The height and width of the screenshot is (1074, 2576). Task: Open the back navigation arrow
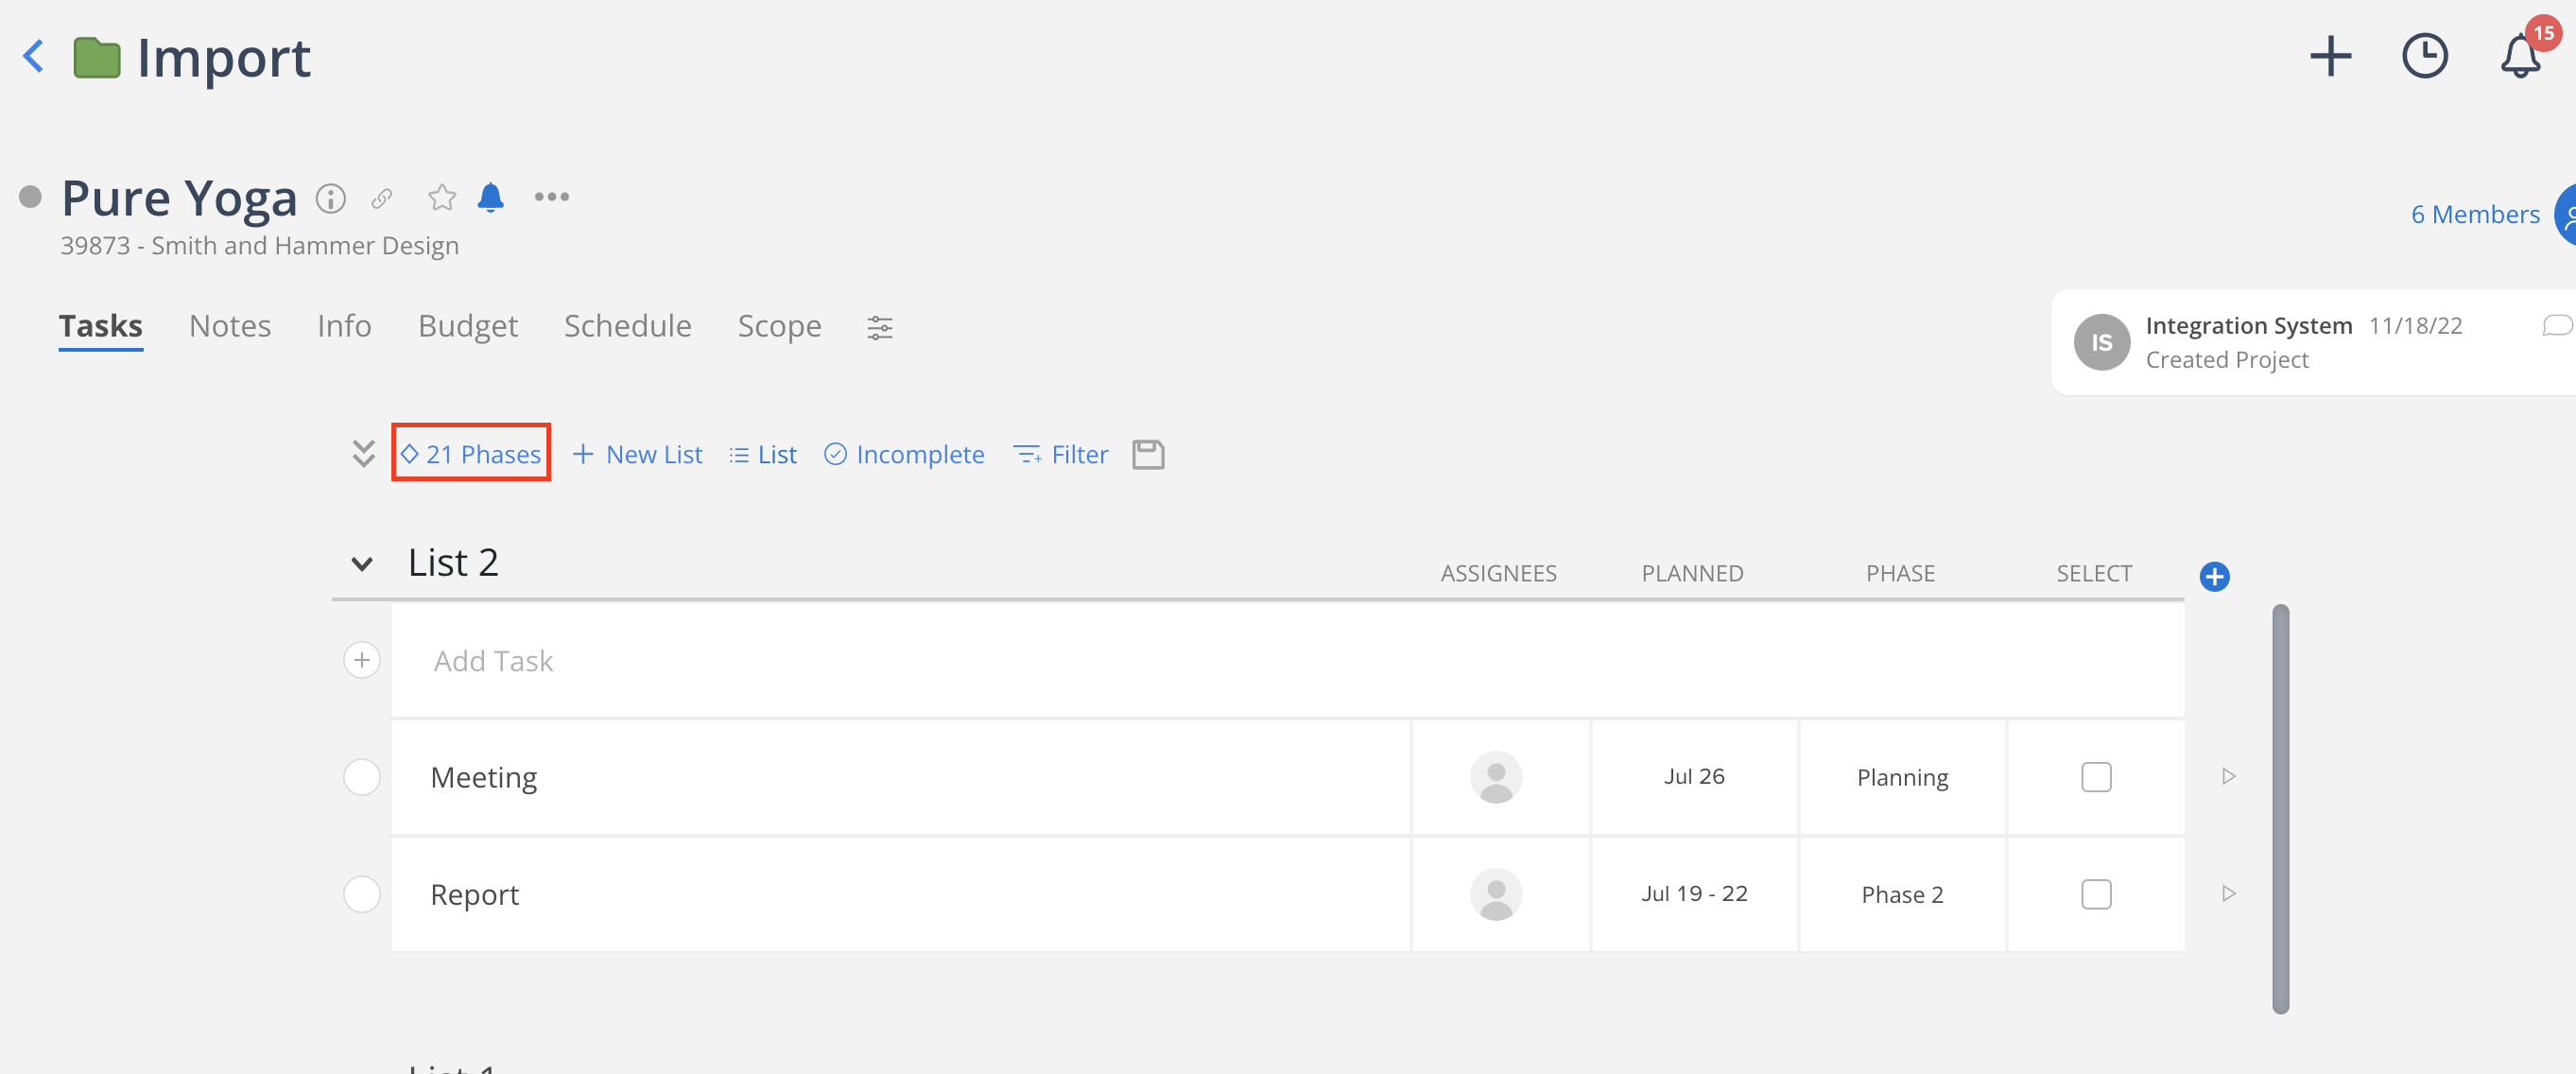pyautogui.click(x=33, y=57)
